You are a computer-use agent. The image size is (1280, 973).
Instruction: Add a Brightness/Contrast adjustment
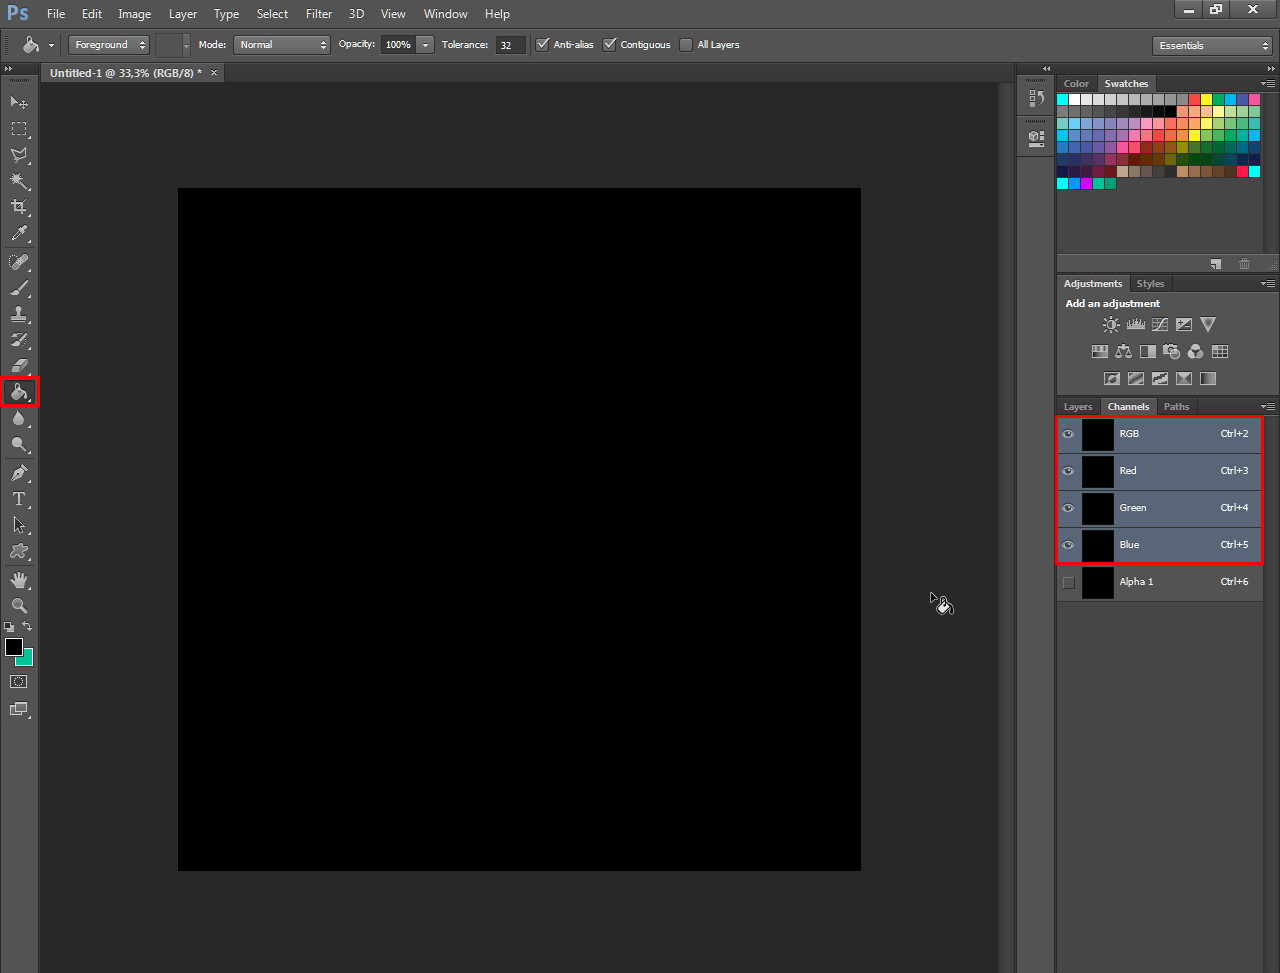point(1111,324)
